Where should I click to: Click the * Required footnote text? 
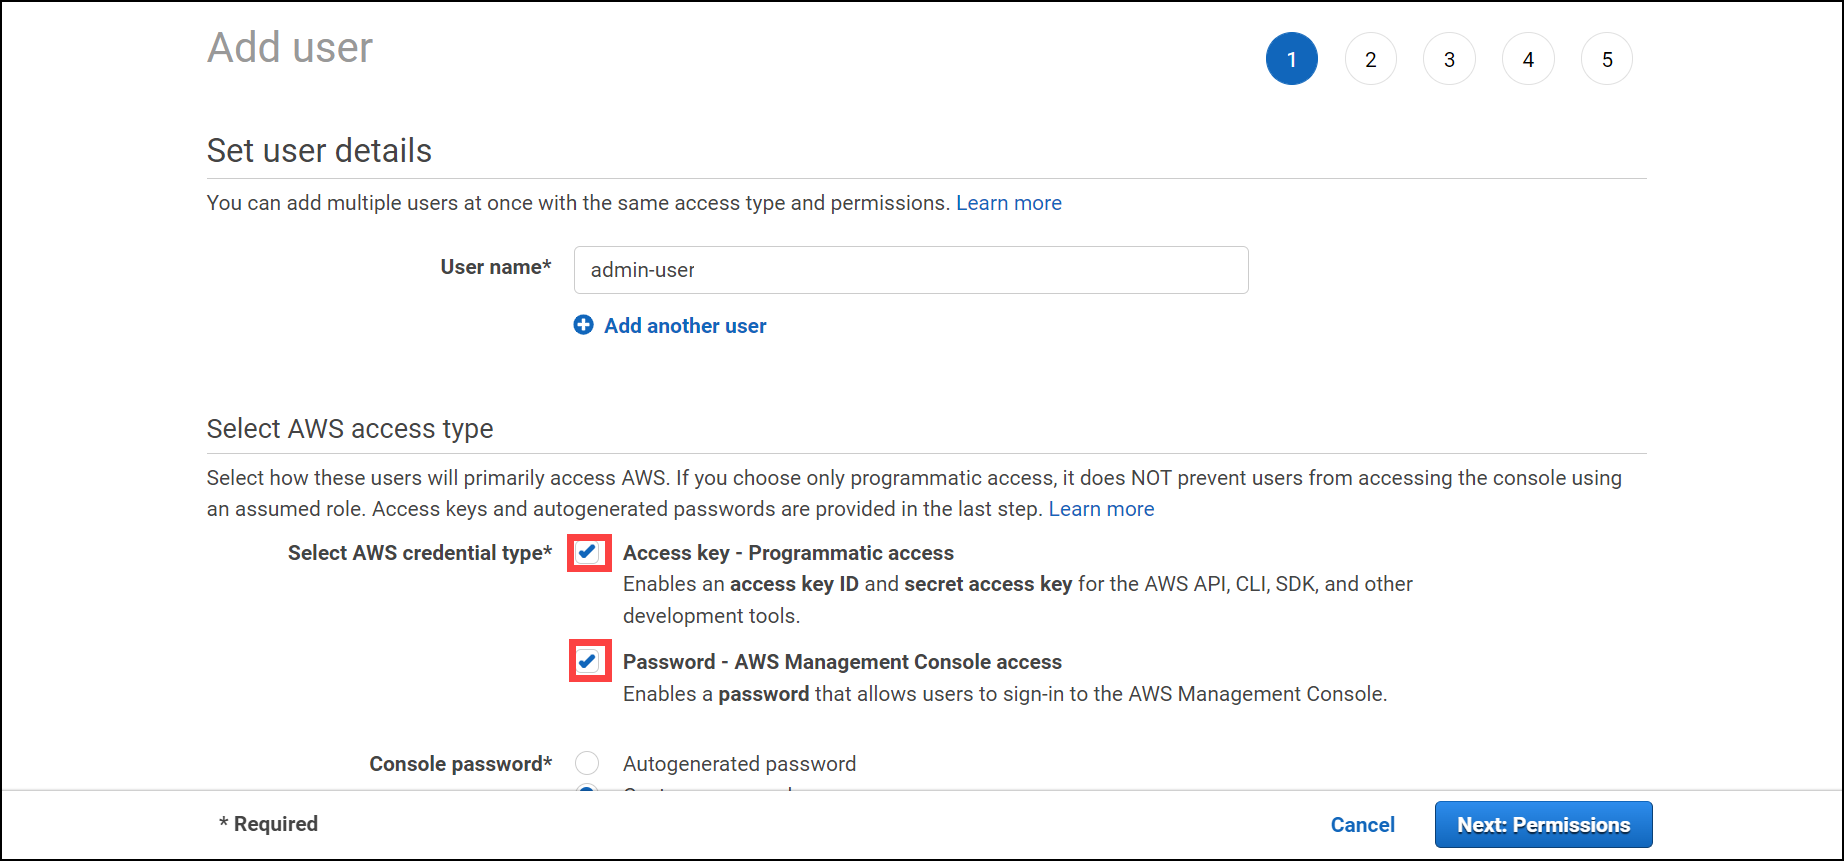click(268, 824)
